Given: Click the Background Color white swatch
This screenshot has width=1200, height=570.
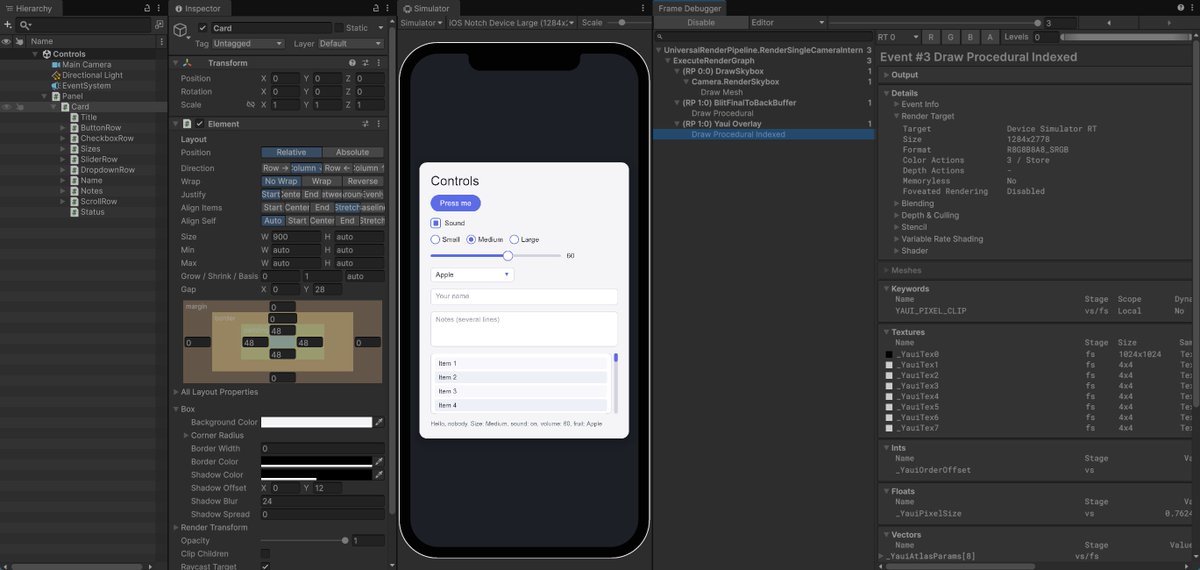Looking at the screenshot, I should 316,423.
